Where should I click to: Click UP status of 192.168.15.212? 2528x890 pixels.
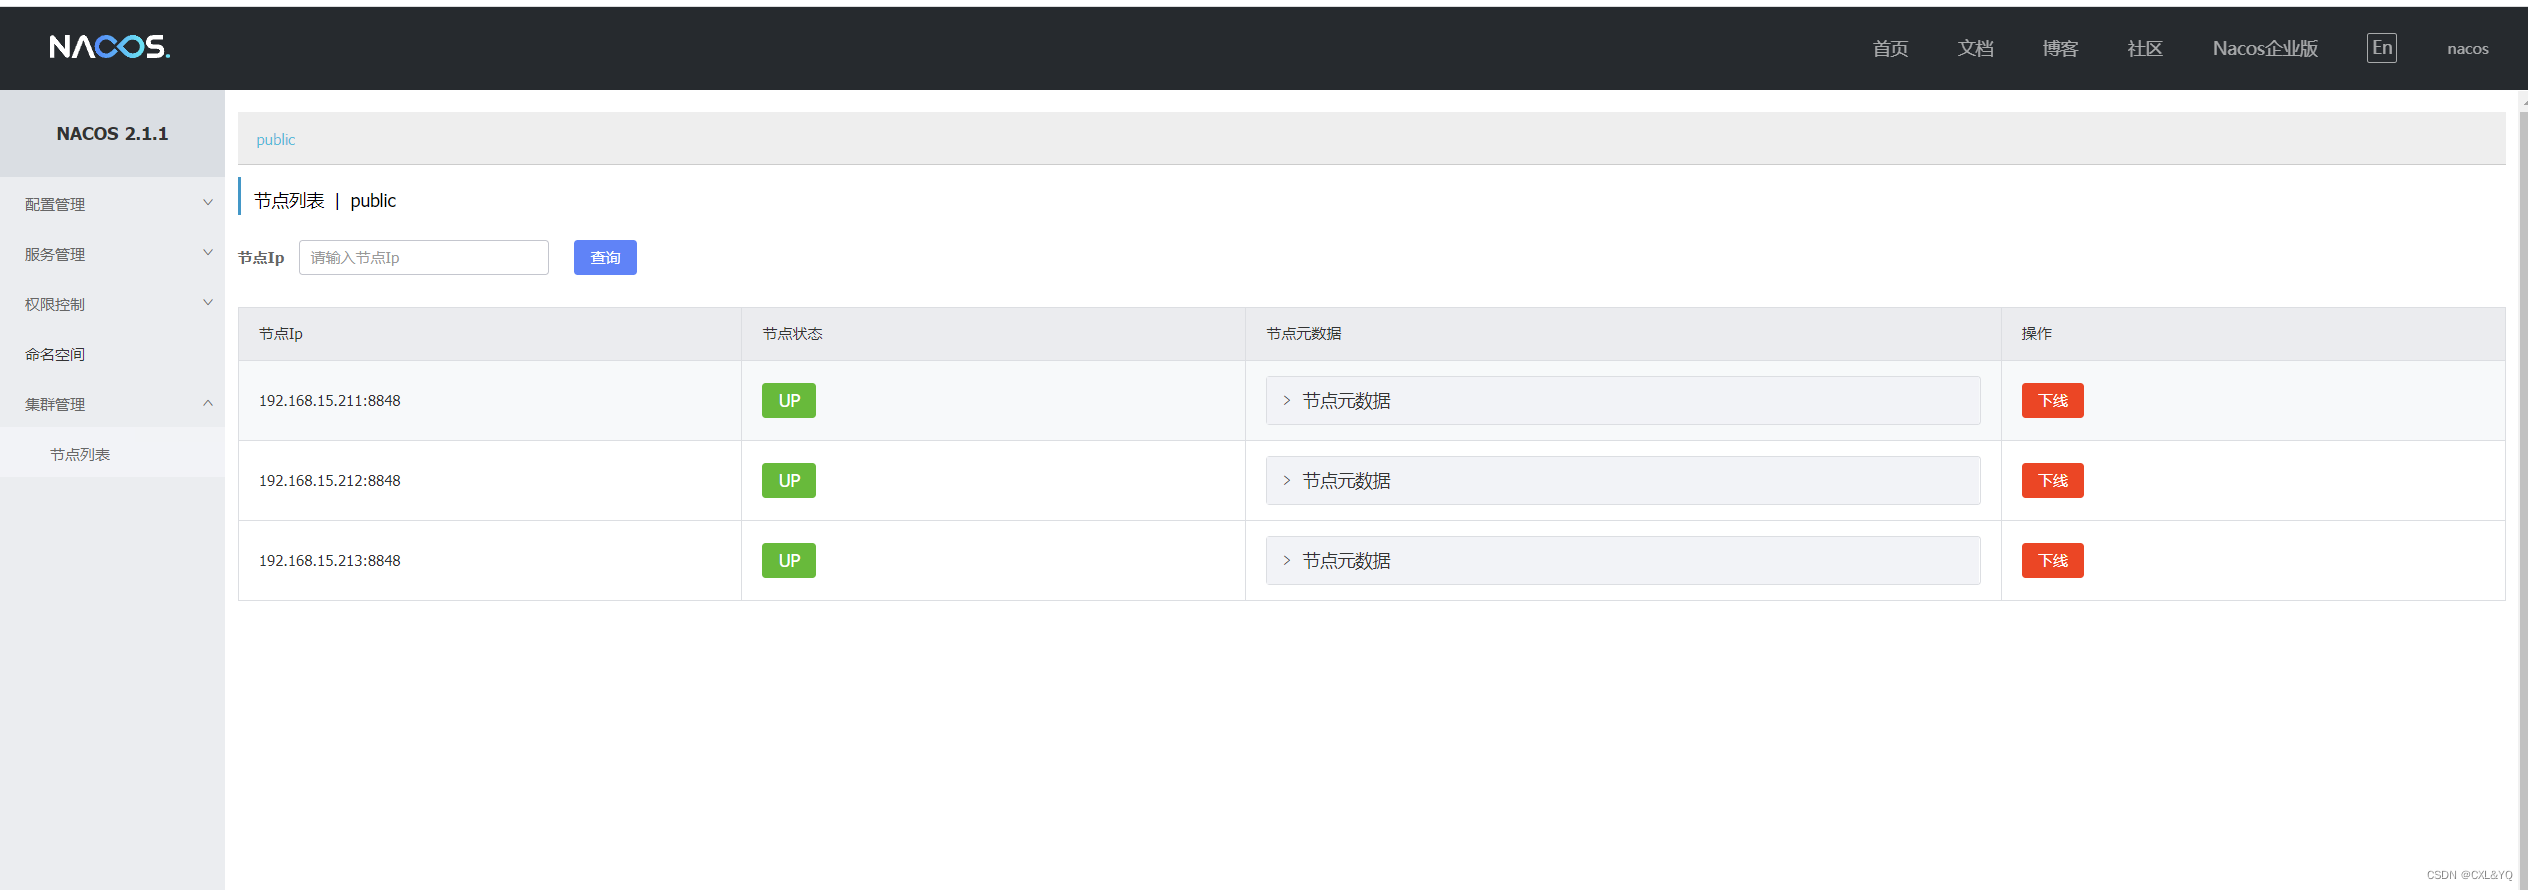pos(789,480)
